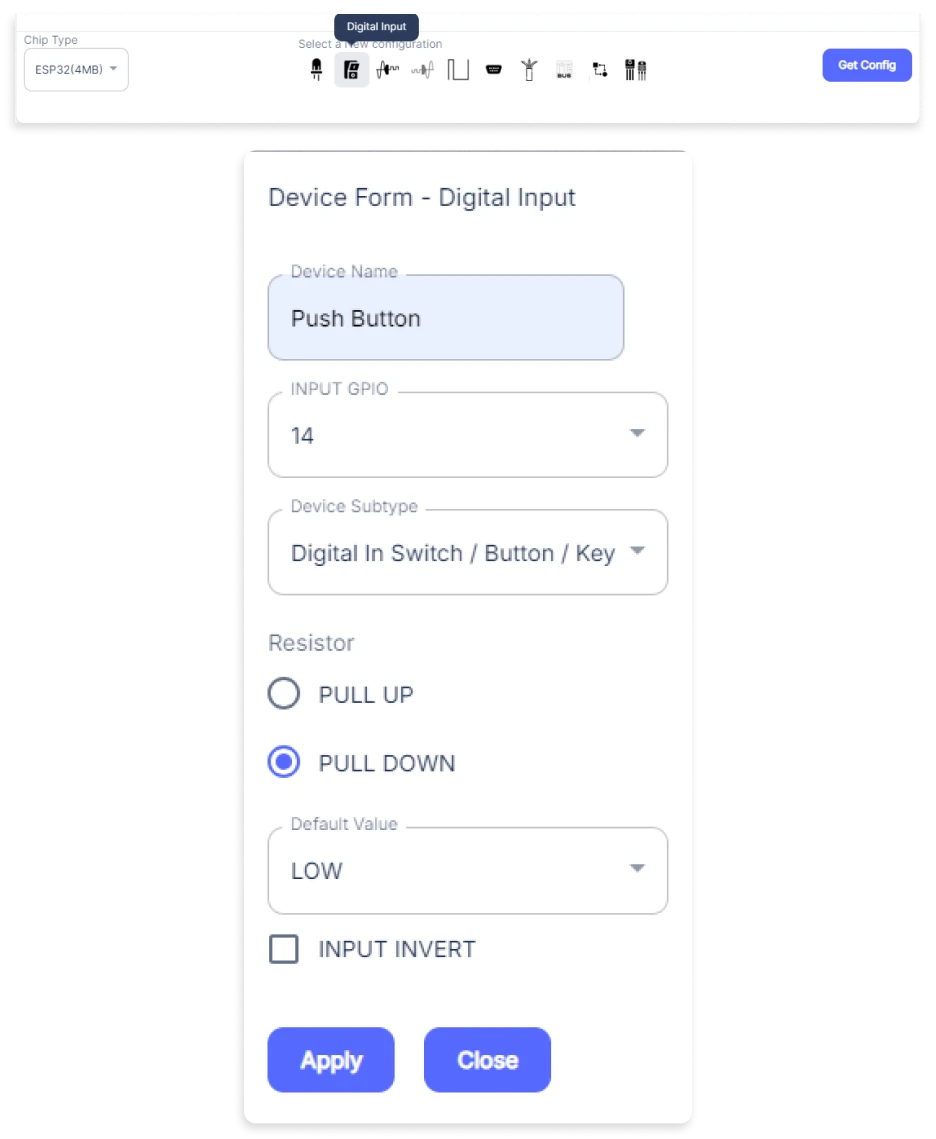This screenshot has height=1139, width=936.
Task: Enable the INPUT INVERT checkbox
Action: (285, 949)
